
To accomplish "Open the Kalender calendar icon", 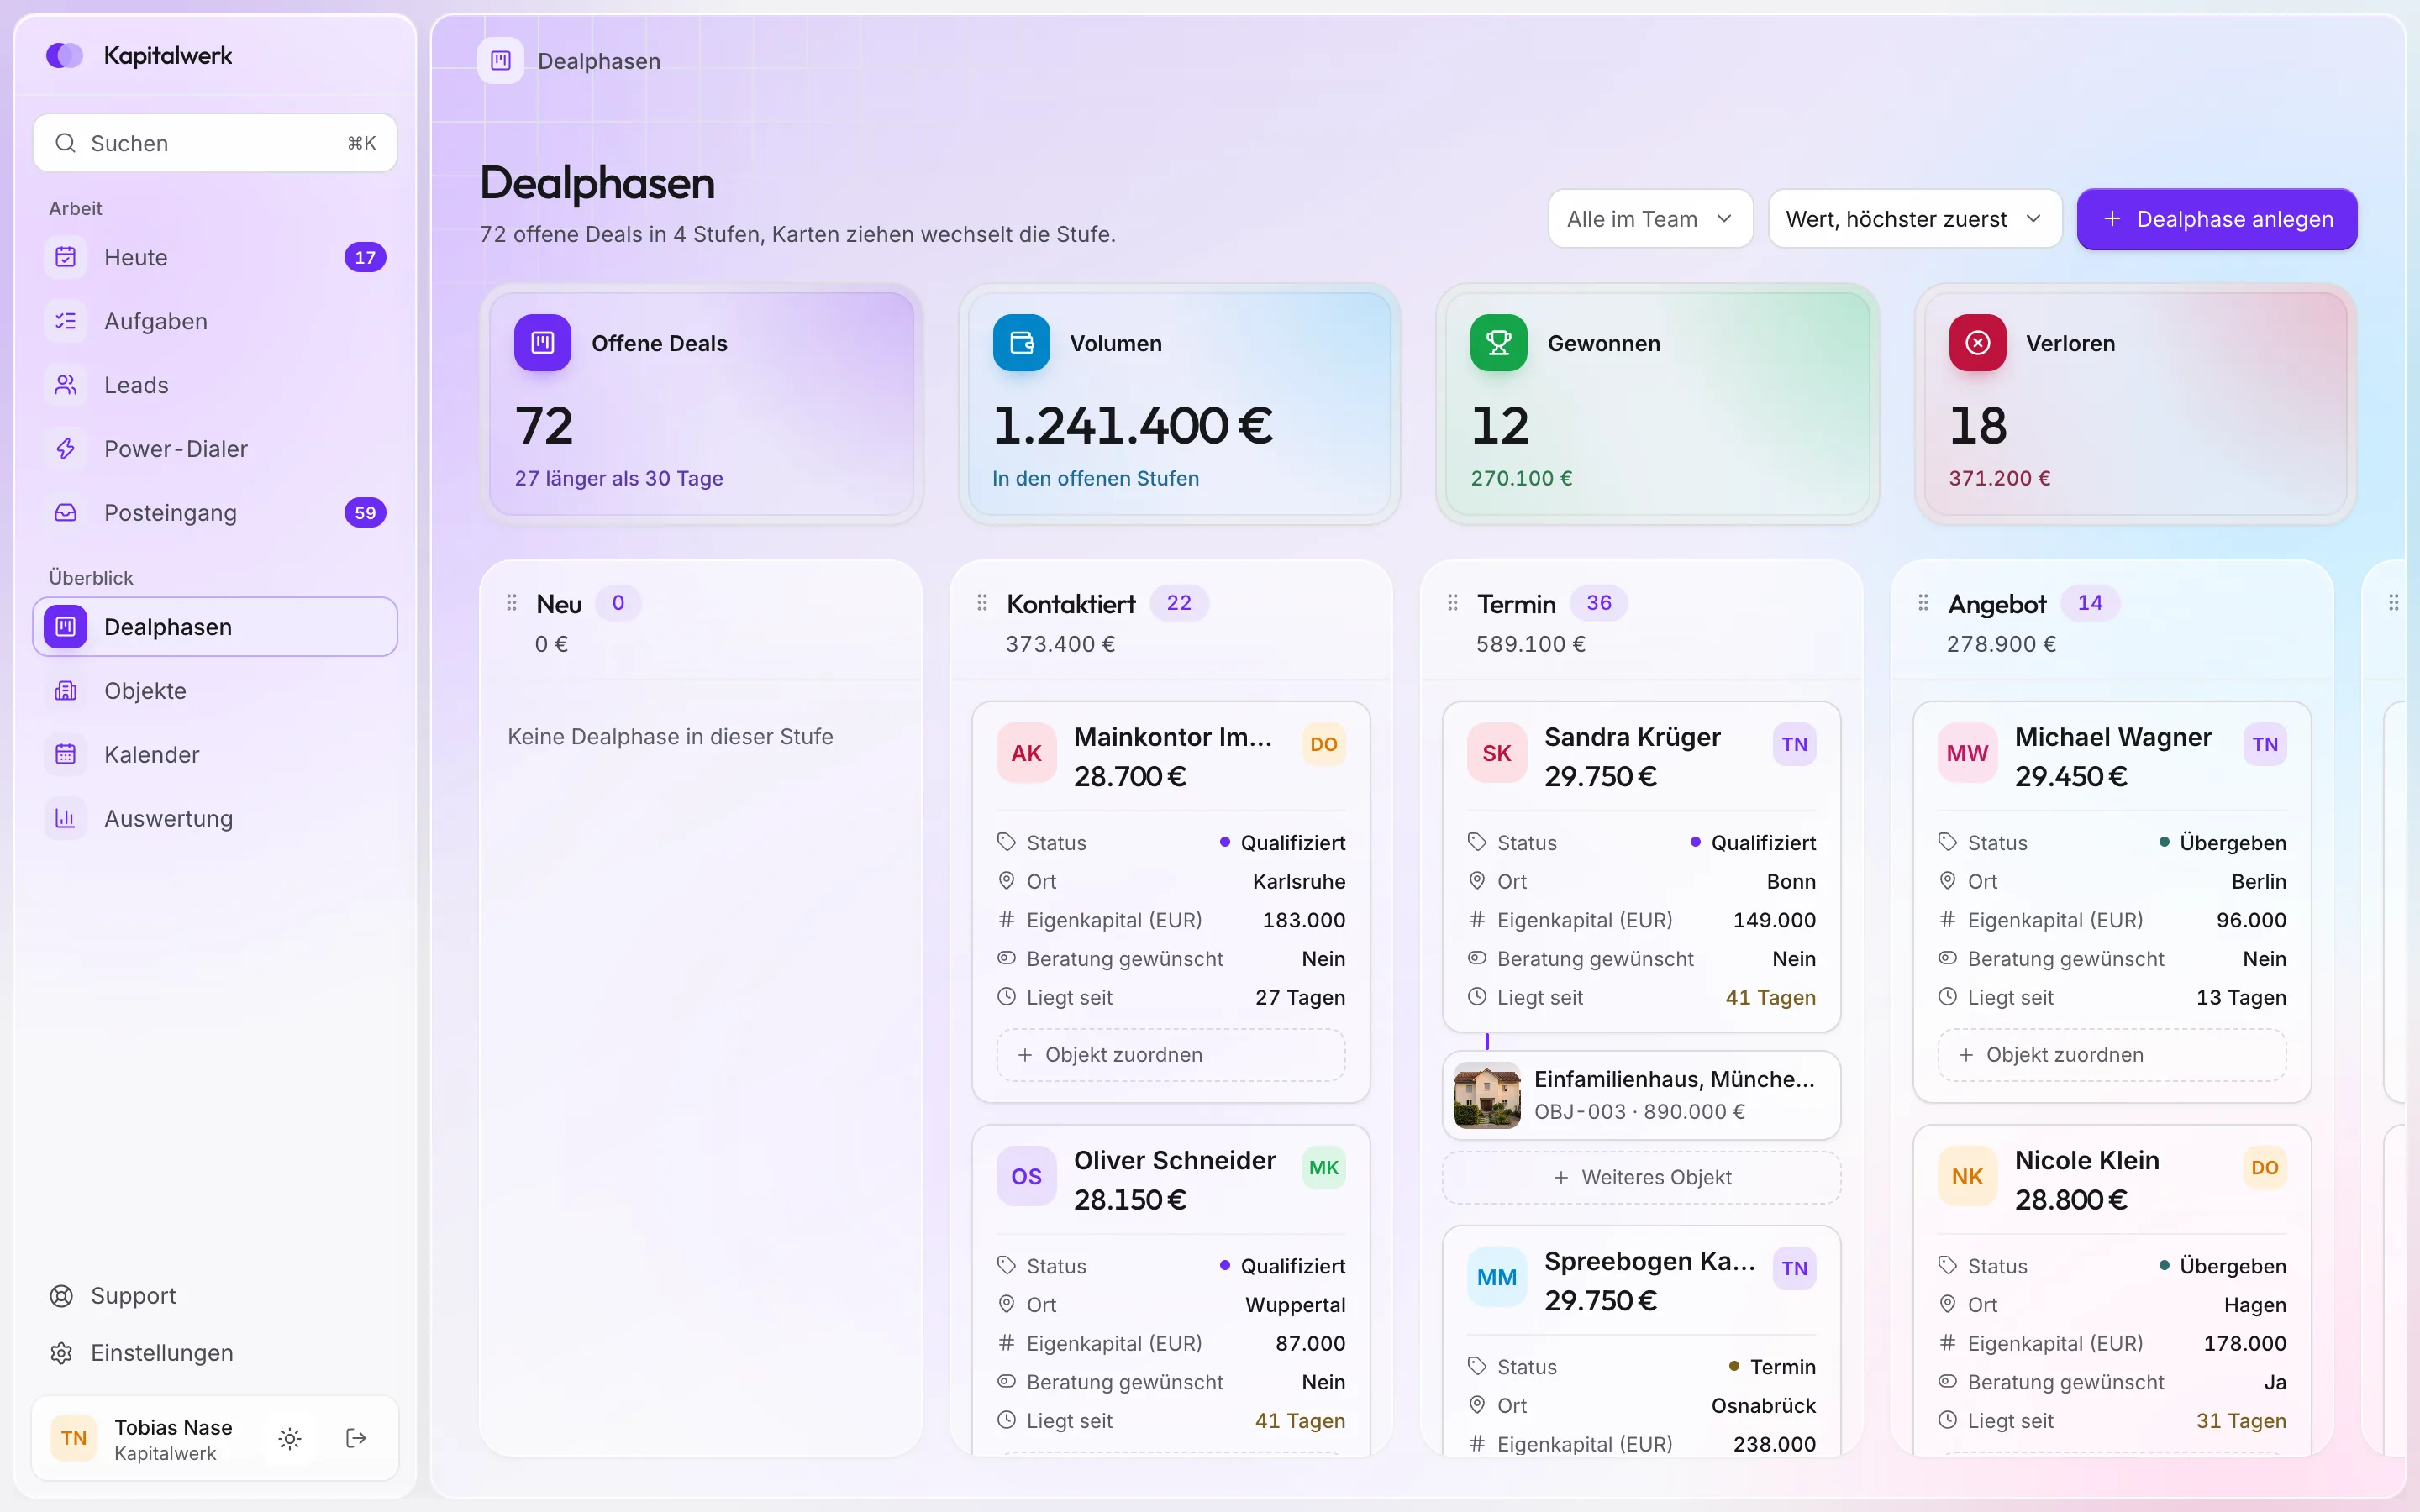I will (x=66, y=755).
